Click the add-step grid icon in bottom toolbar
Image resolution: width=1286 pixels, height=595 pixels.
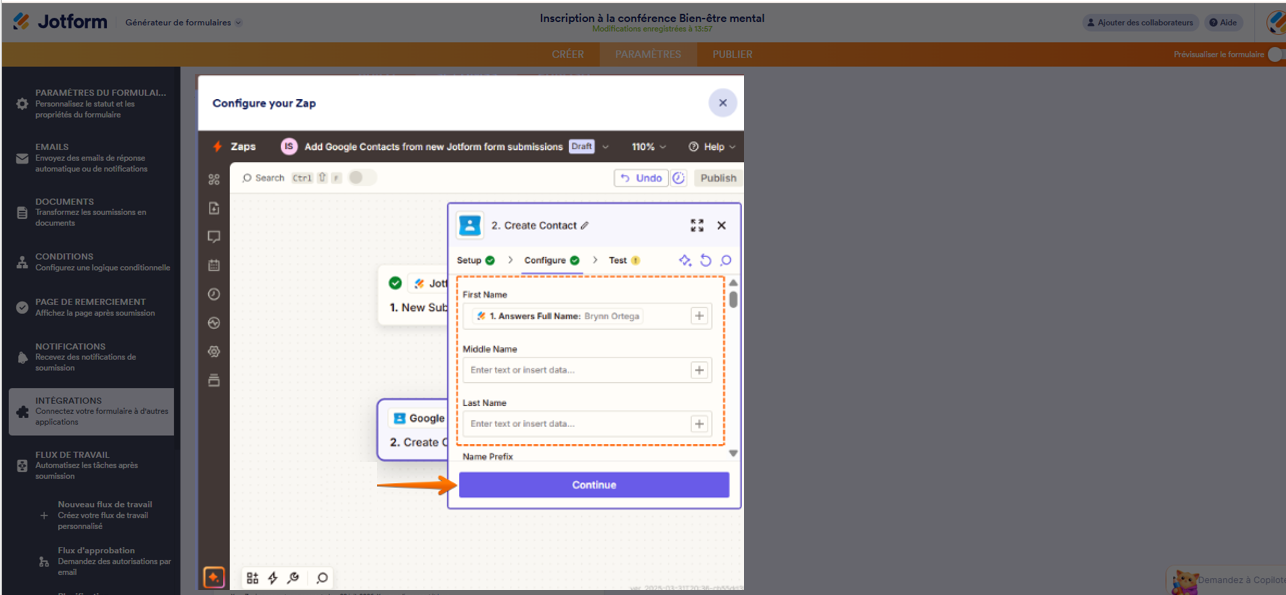pyautogui.click(x=252, y=578)
